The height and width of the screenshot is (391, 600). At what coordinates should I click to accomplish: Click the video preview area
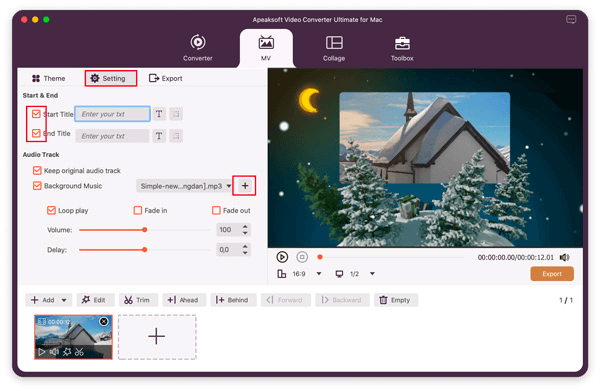coord(426,158)
